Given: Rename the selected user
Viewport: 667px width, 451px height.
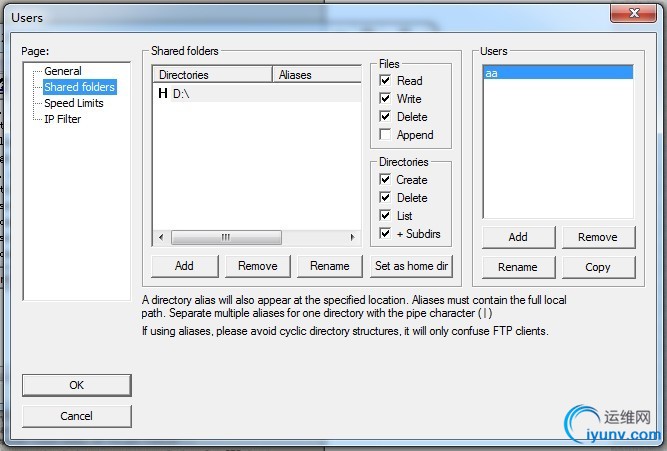Looking at the screenshot, I should point(519,267).
